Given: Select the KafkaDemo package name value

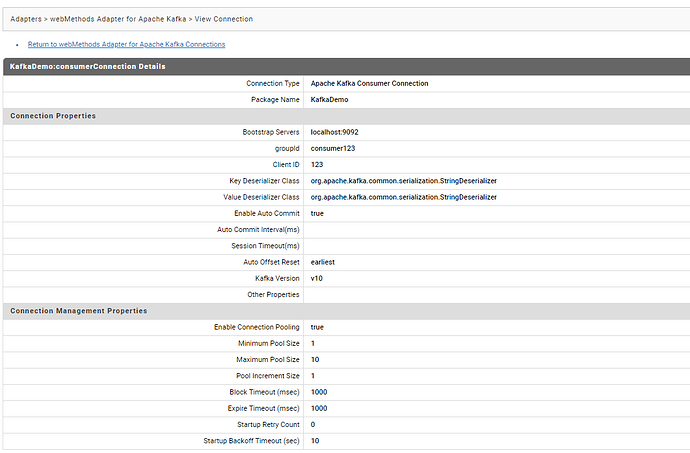Looking at the screenshot, I should (329, 99).
